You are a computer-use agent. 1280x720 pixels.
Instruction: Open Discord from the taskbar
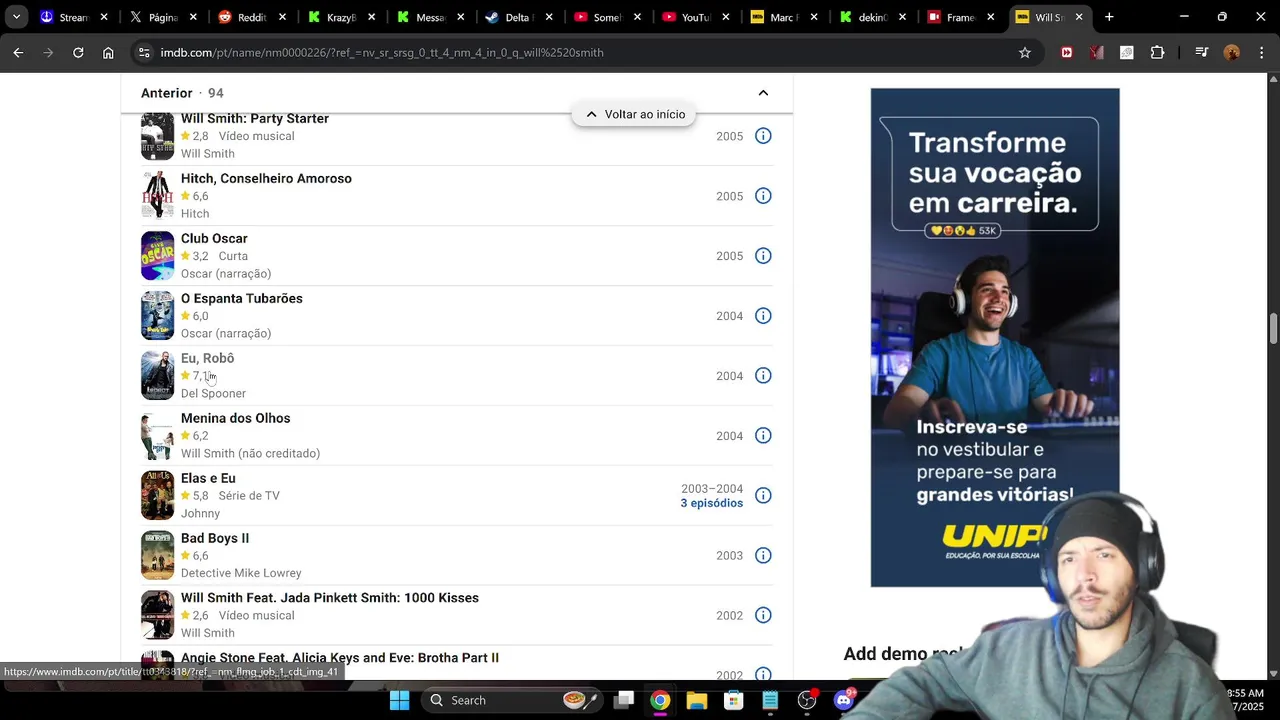(844, 700)
